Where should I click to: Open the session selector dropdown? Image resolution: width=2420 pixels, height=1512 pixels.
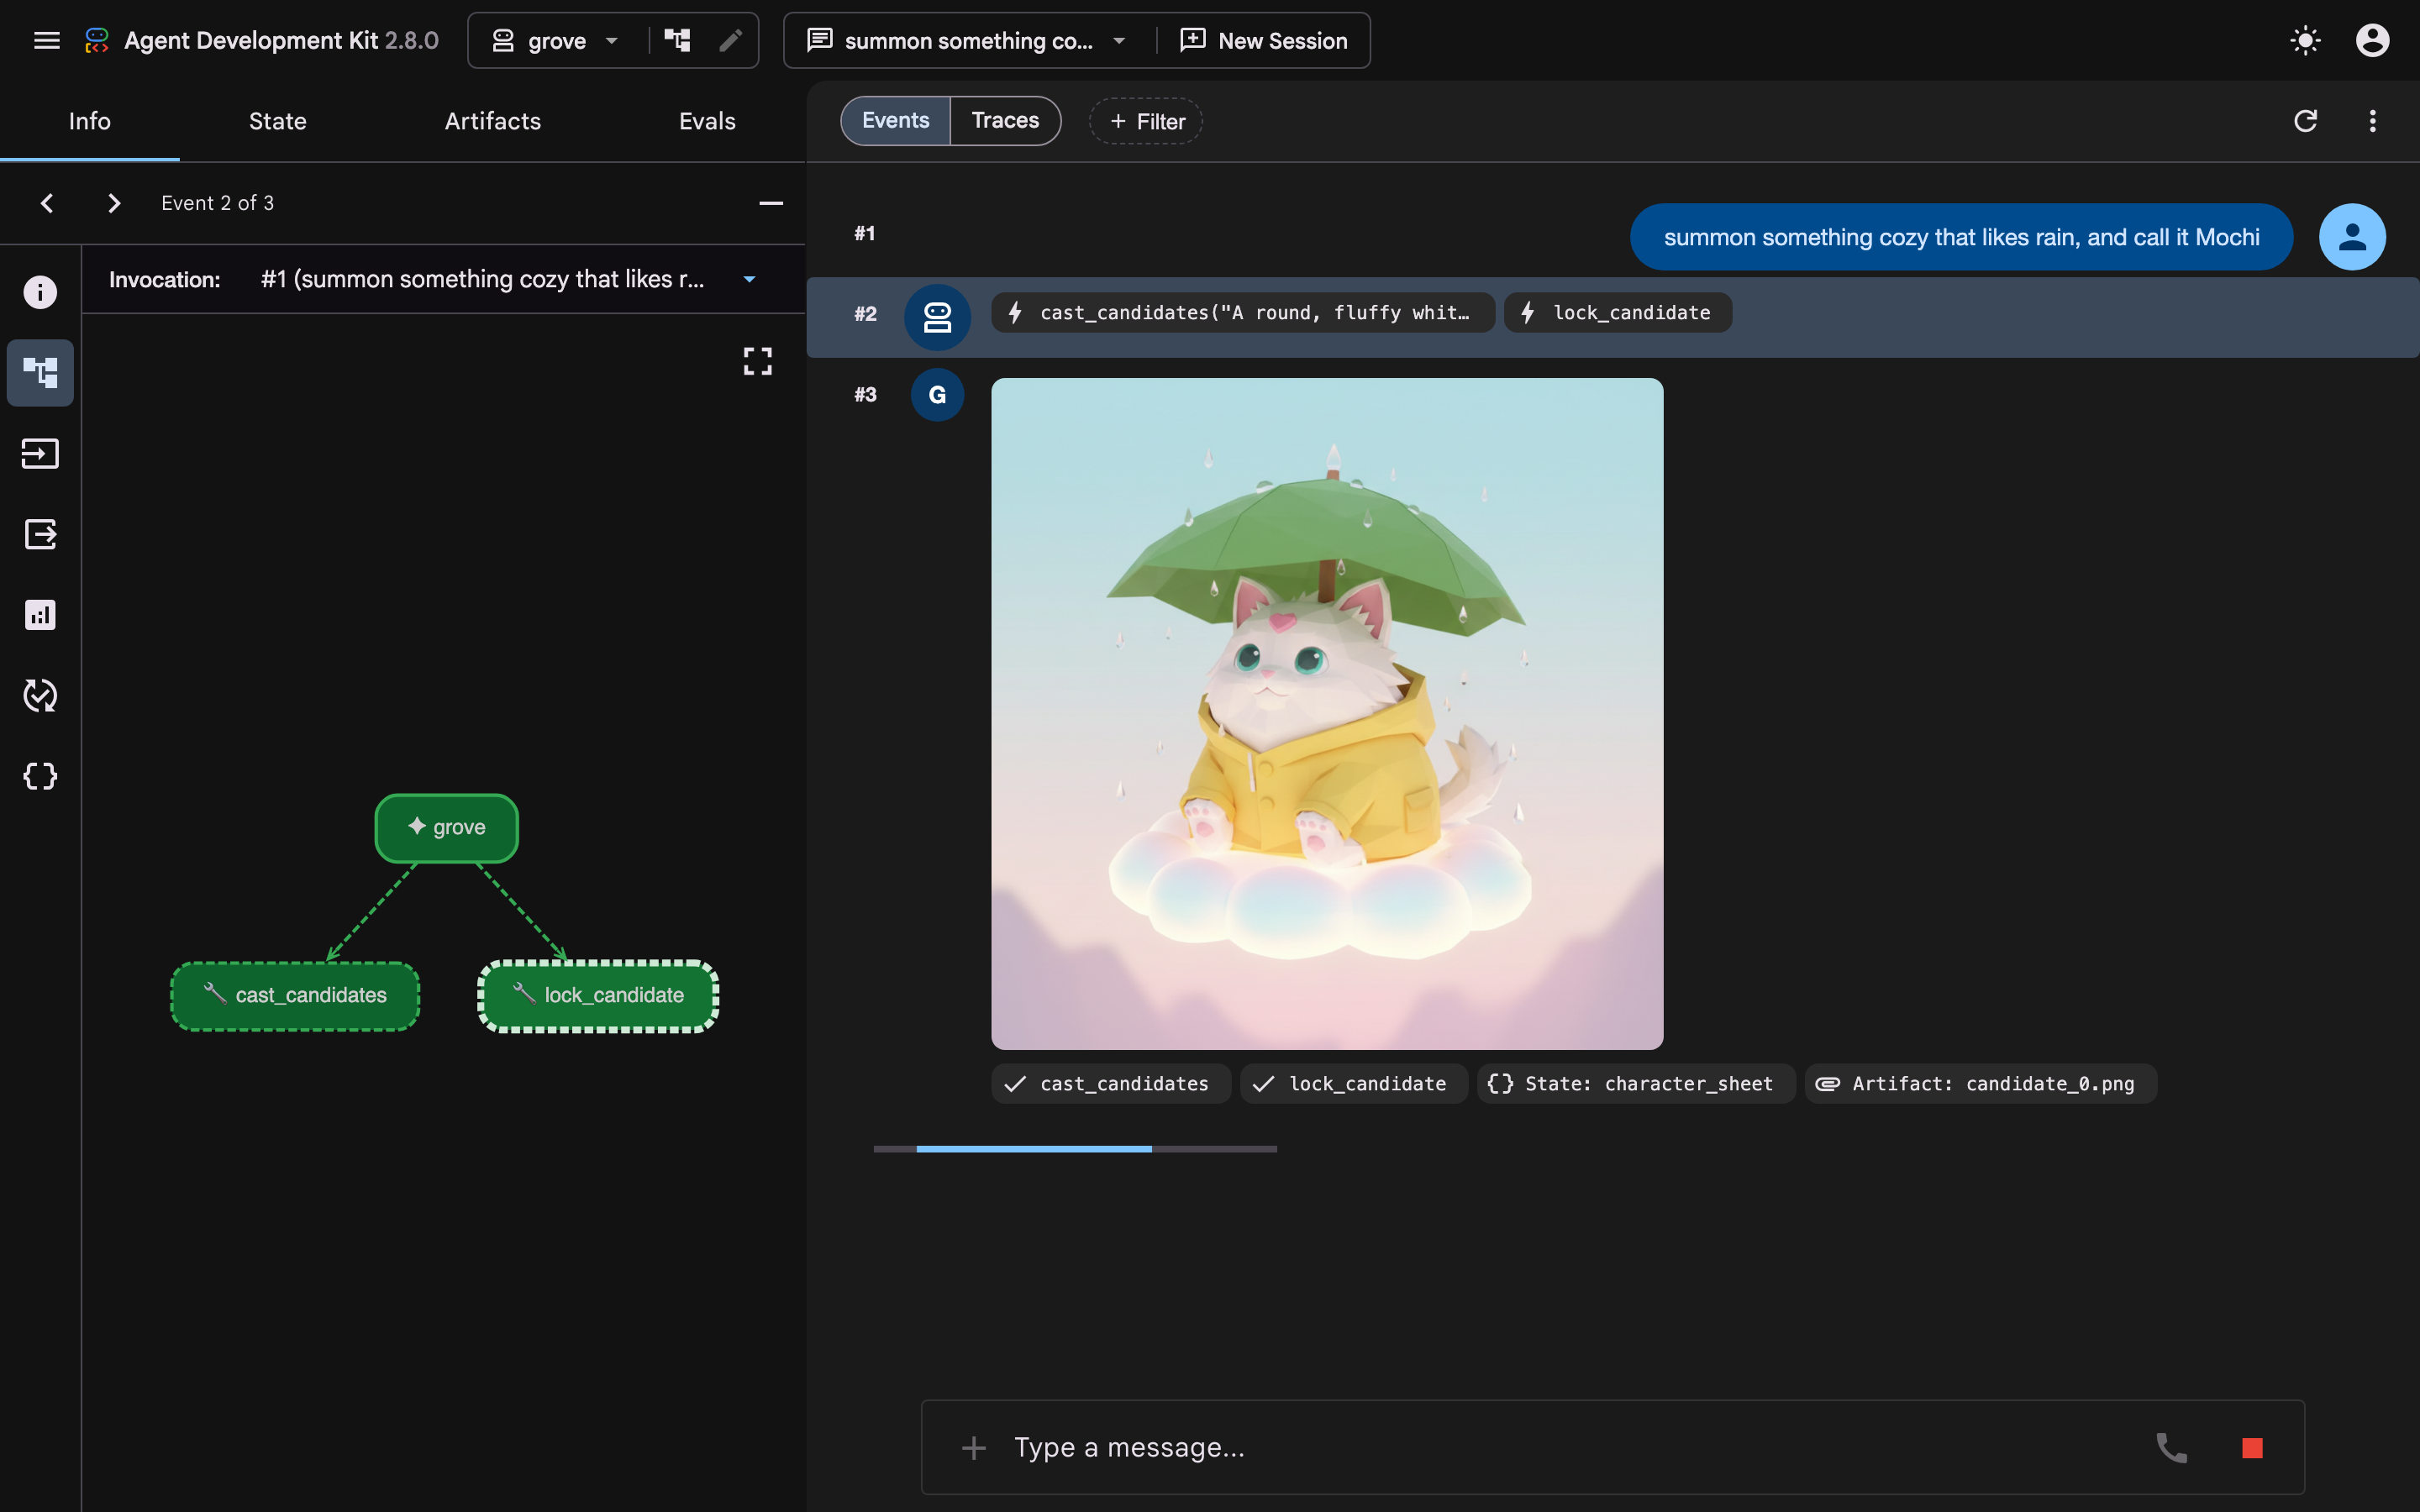click(968, 41)
